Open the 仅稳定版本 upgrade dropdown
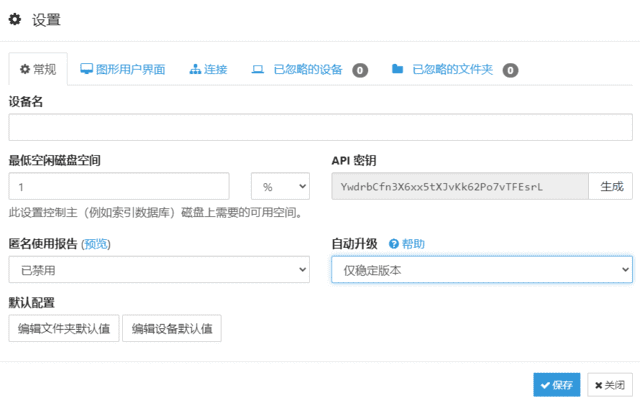 tap(481, 270)
